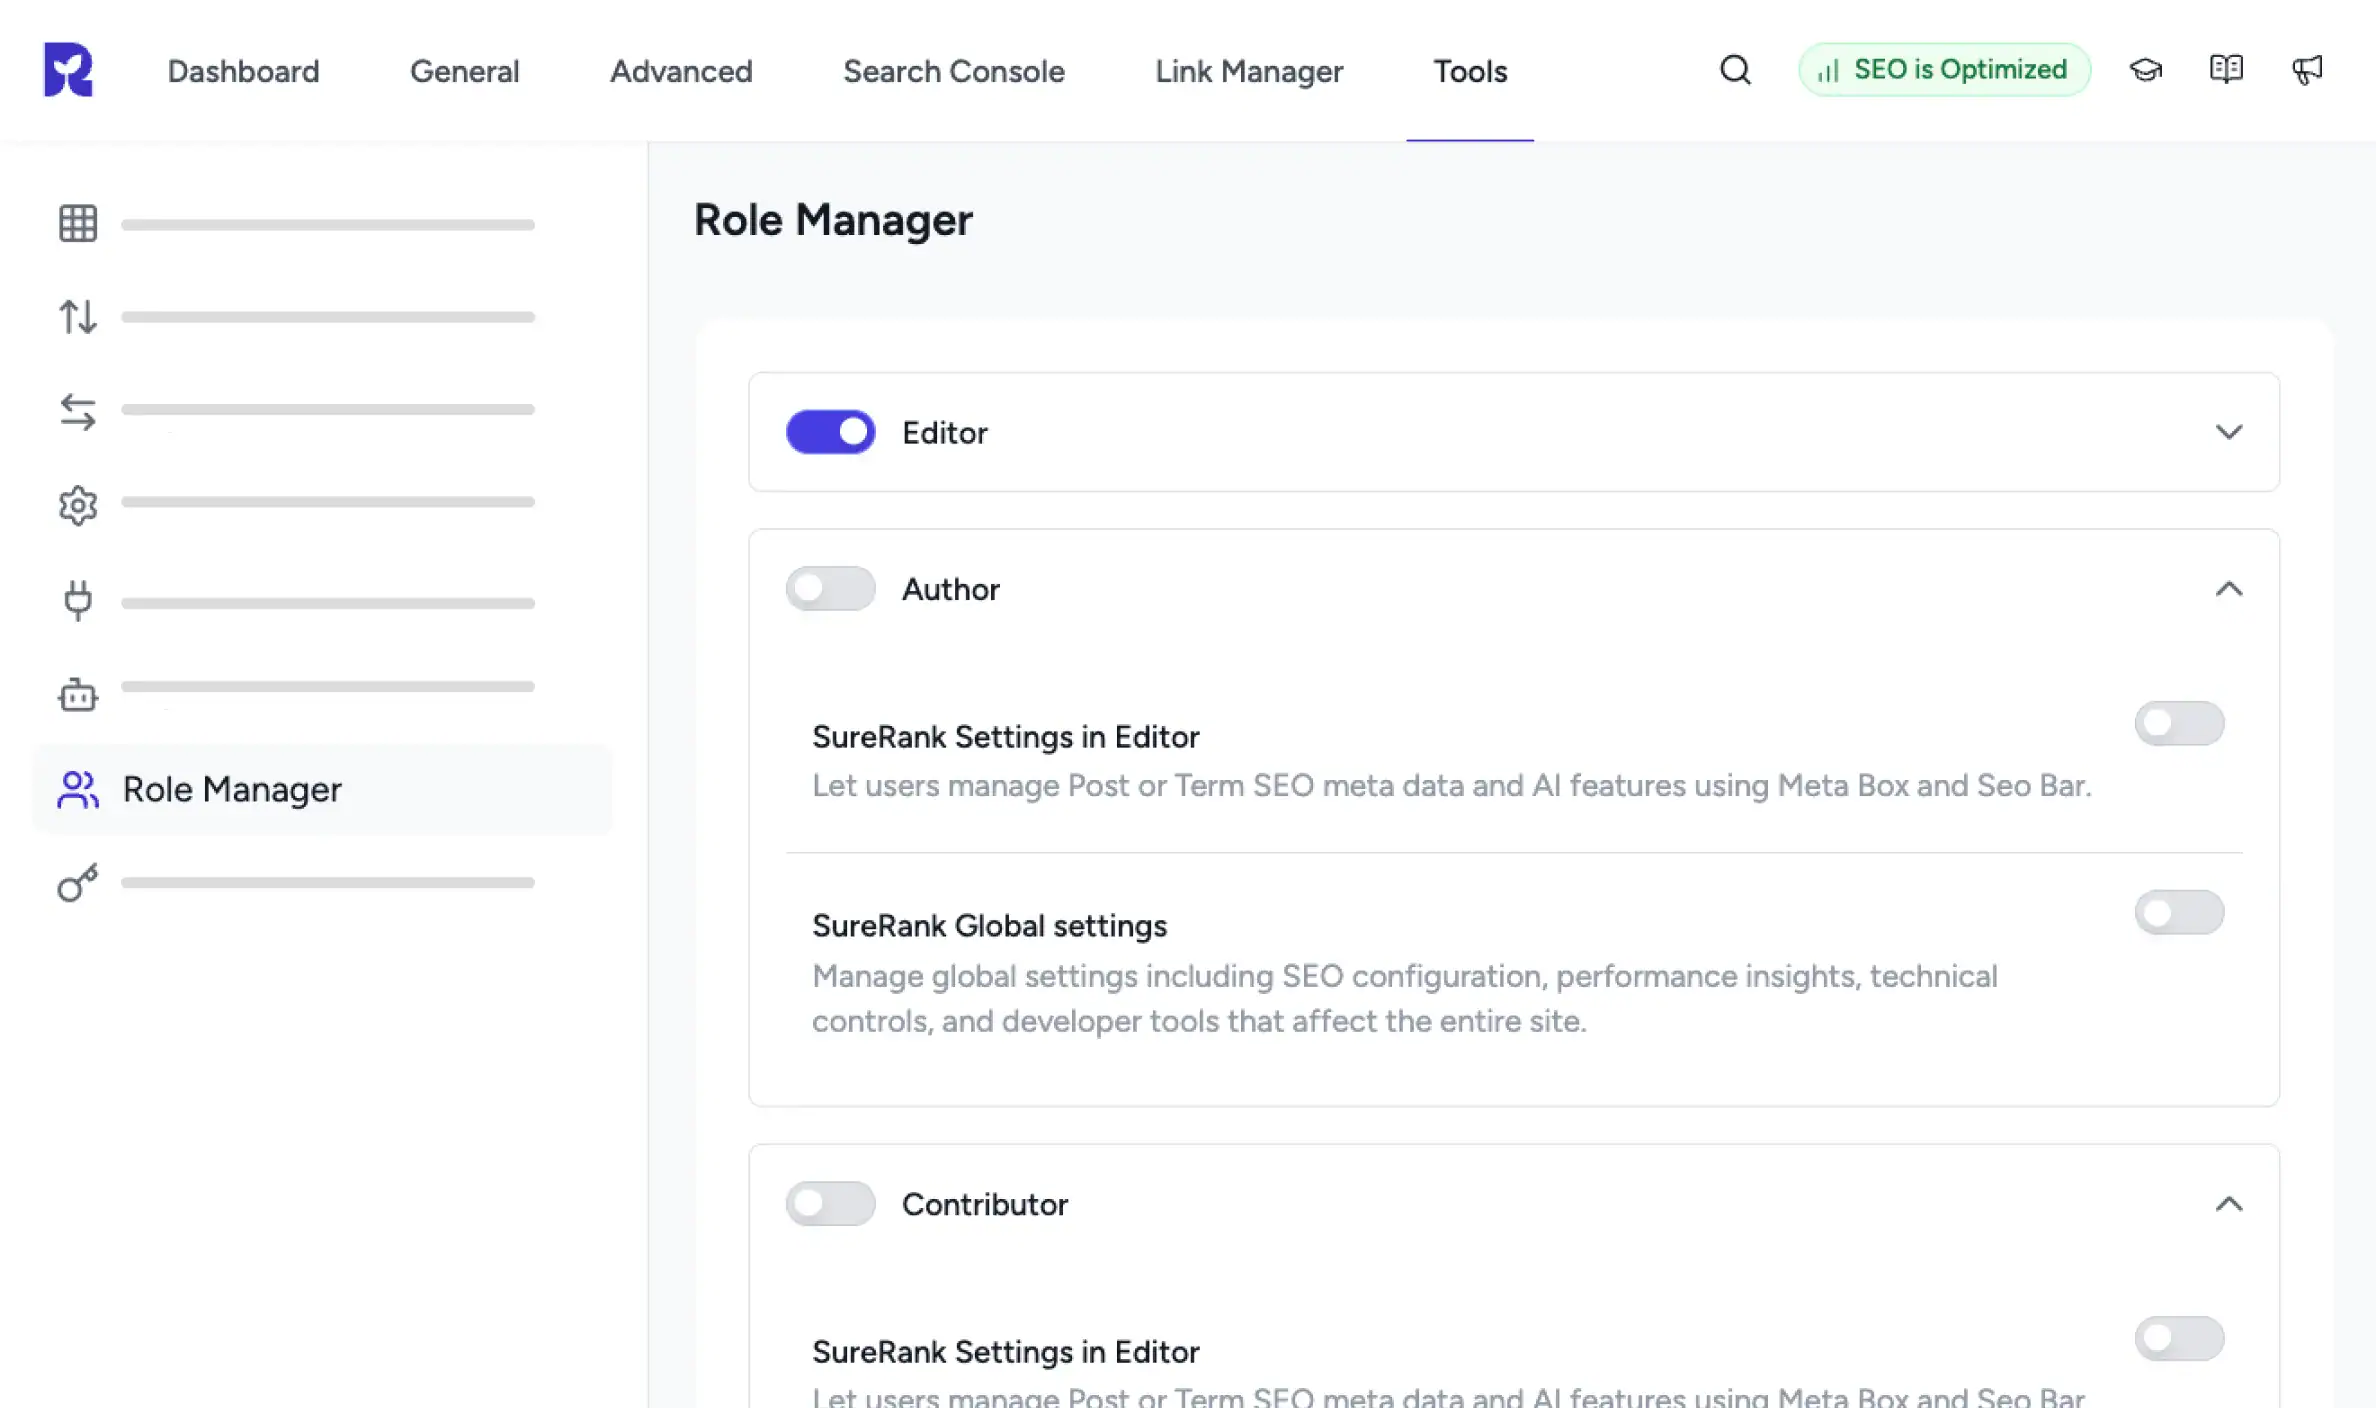
Task: Collapse the Contributor role section chevron
Action: pyautogui.click(x=2228, y=1203)
